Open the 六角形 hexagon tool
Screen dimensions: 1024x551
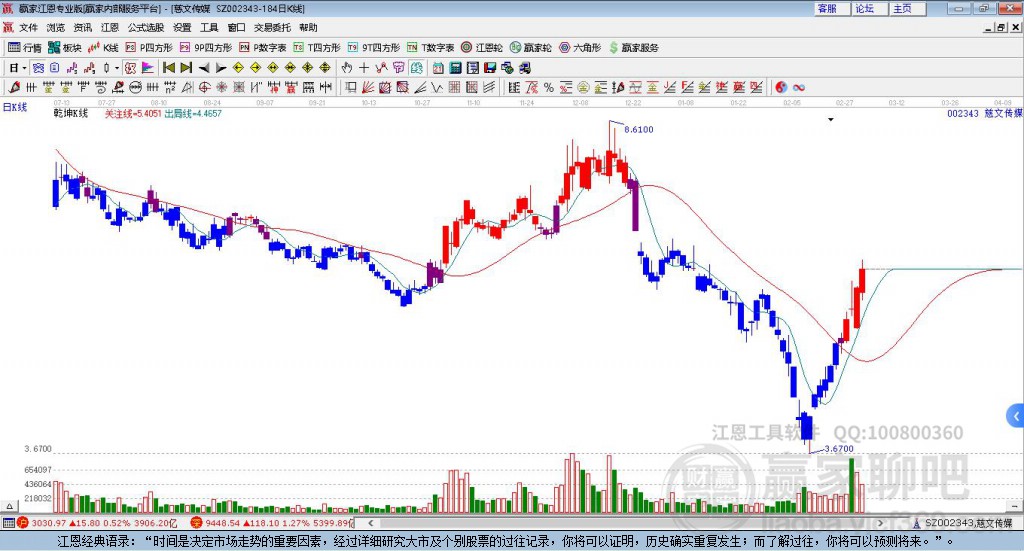580,48
